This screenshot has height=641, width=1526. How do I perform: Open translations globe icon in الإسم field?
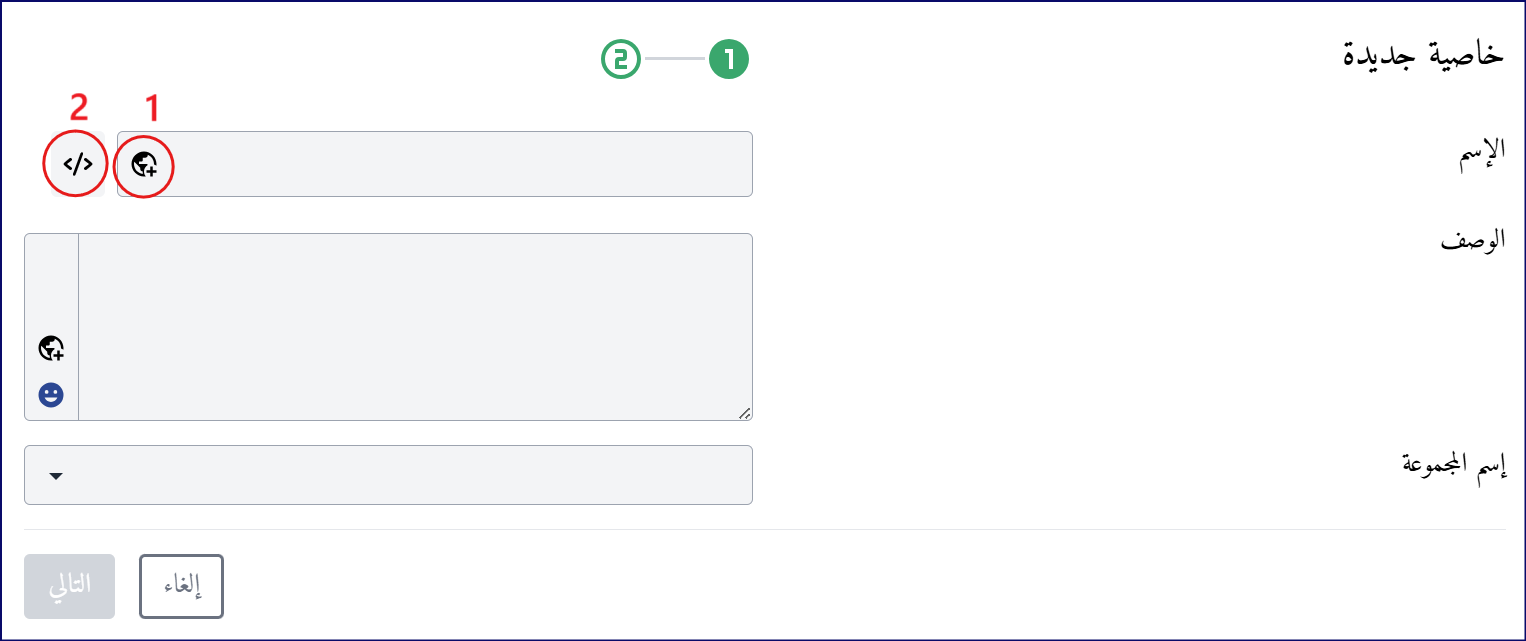(144, 164)
